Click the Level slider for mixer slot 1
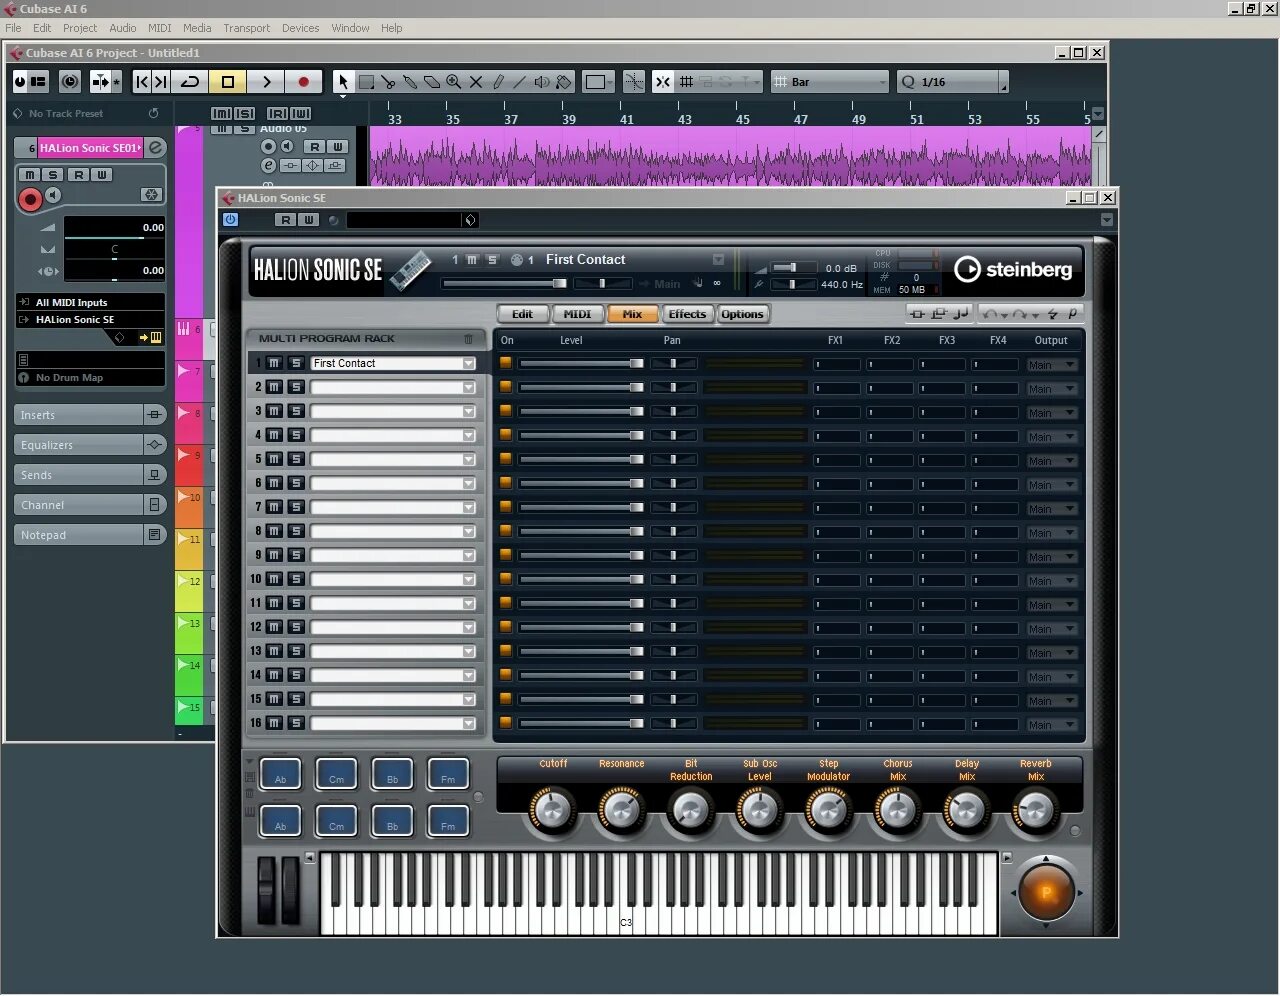Image resolution: width=1280 pixels, height=996 pixels. [x=581, y=364]
